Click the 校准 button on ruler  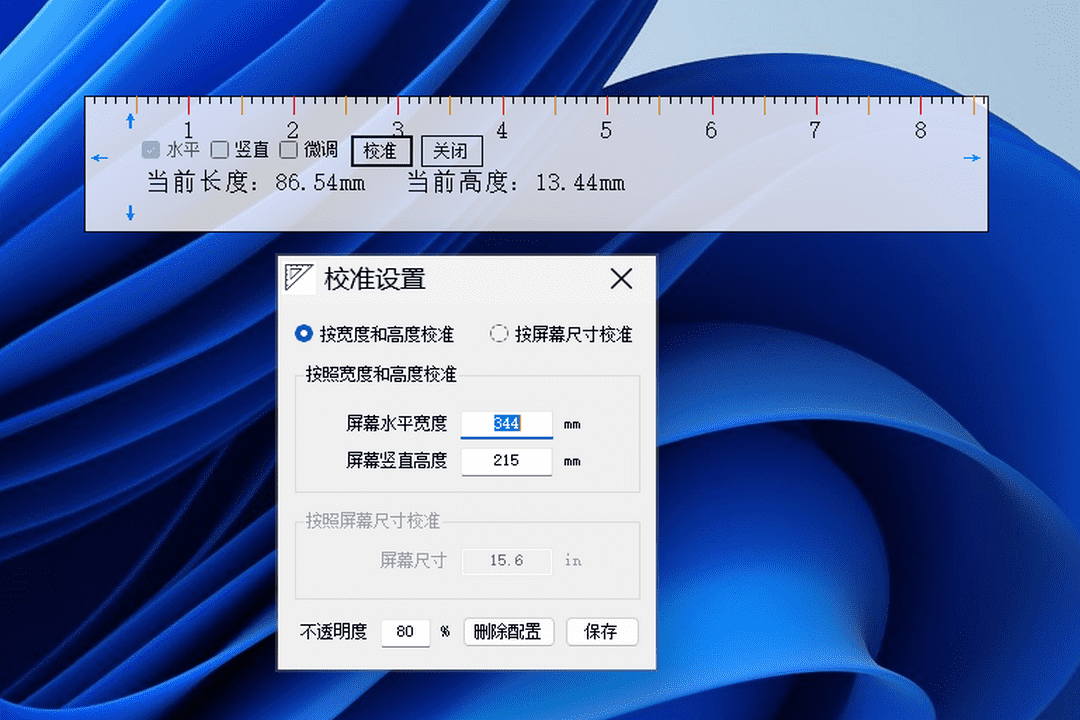pyautogui.click(x=382, y=151)
